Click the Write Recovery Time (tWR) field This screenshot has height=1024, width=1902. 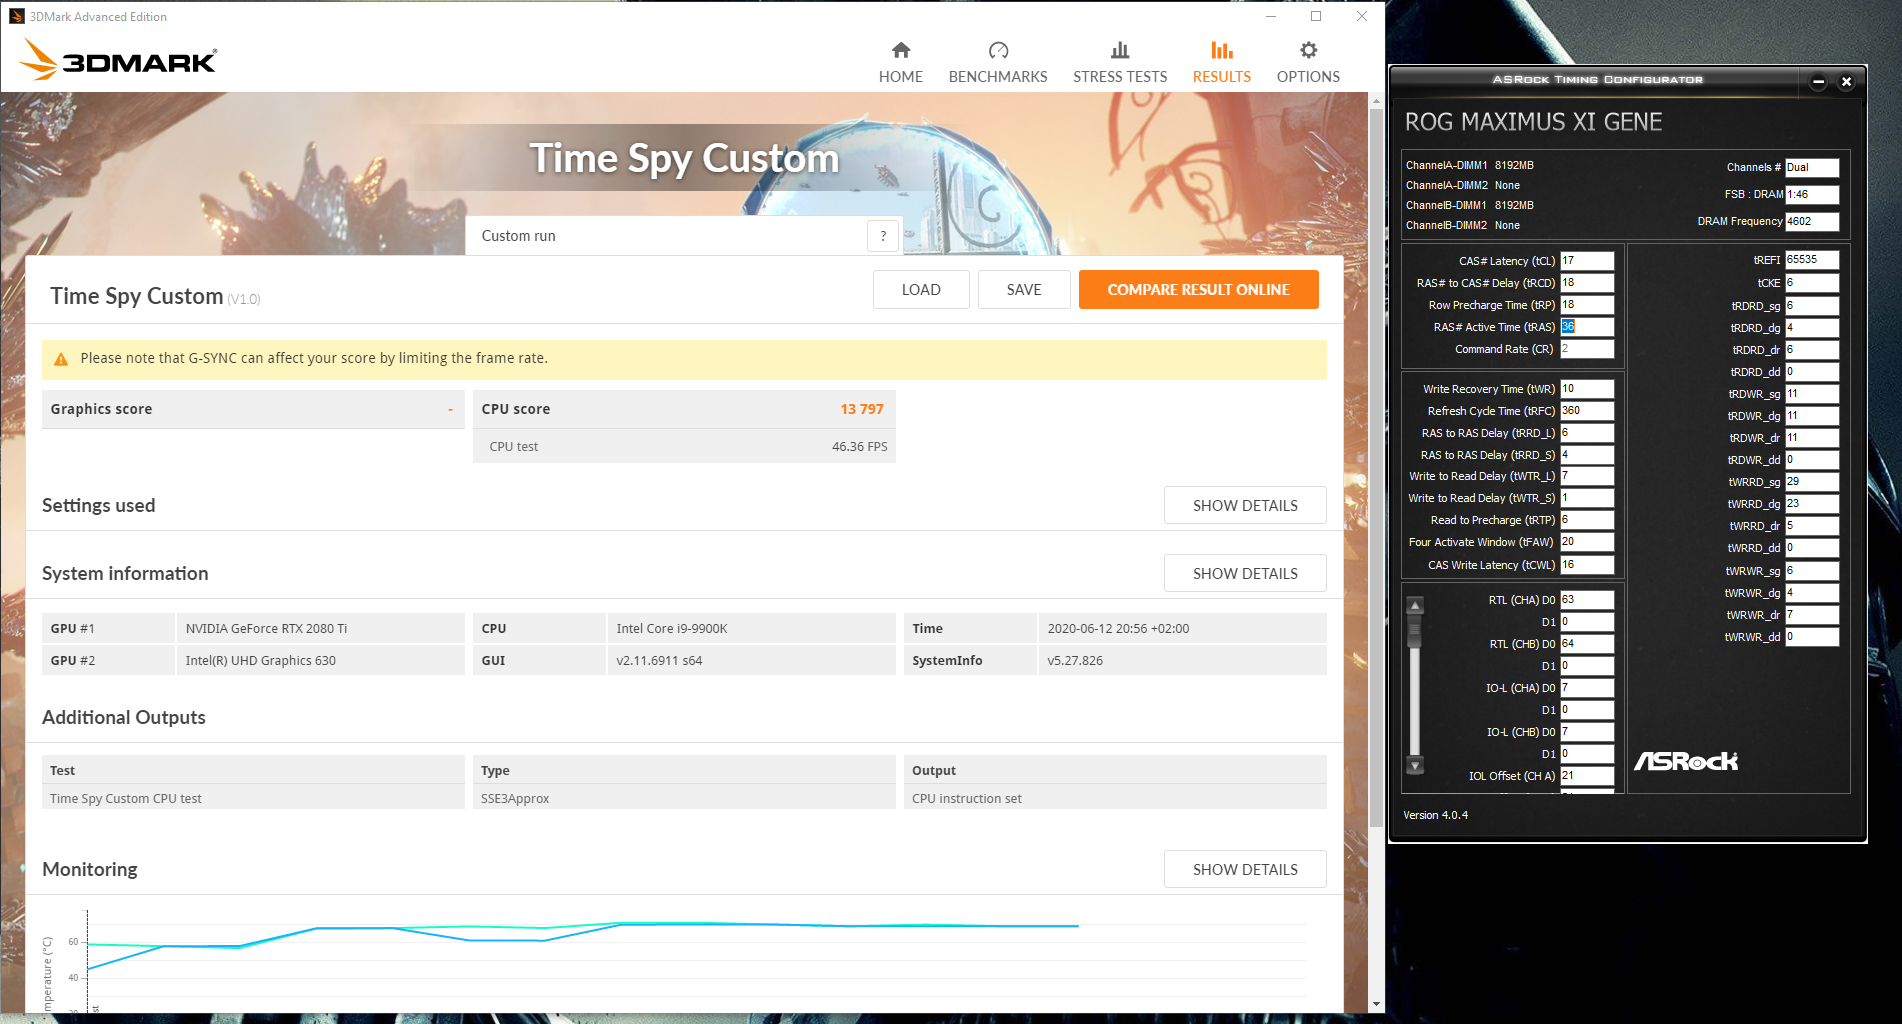pos(1587,389)
